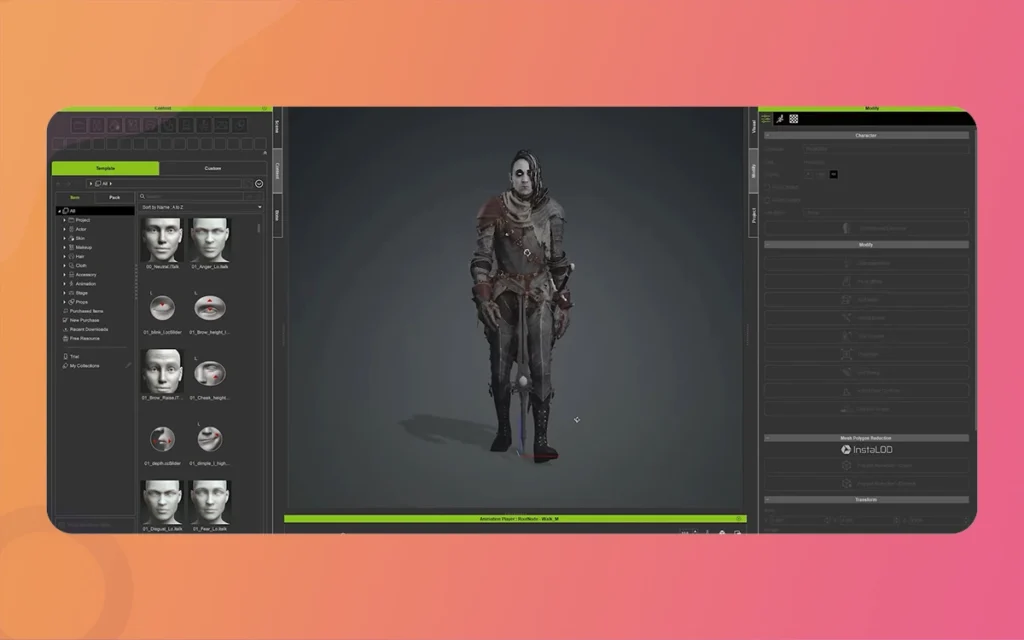Click the Hair category folder icon
The image size is (1024, 640).
(71, 256)
